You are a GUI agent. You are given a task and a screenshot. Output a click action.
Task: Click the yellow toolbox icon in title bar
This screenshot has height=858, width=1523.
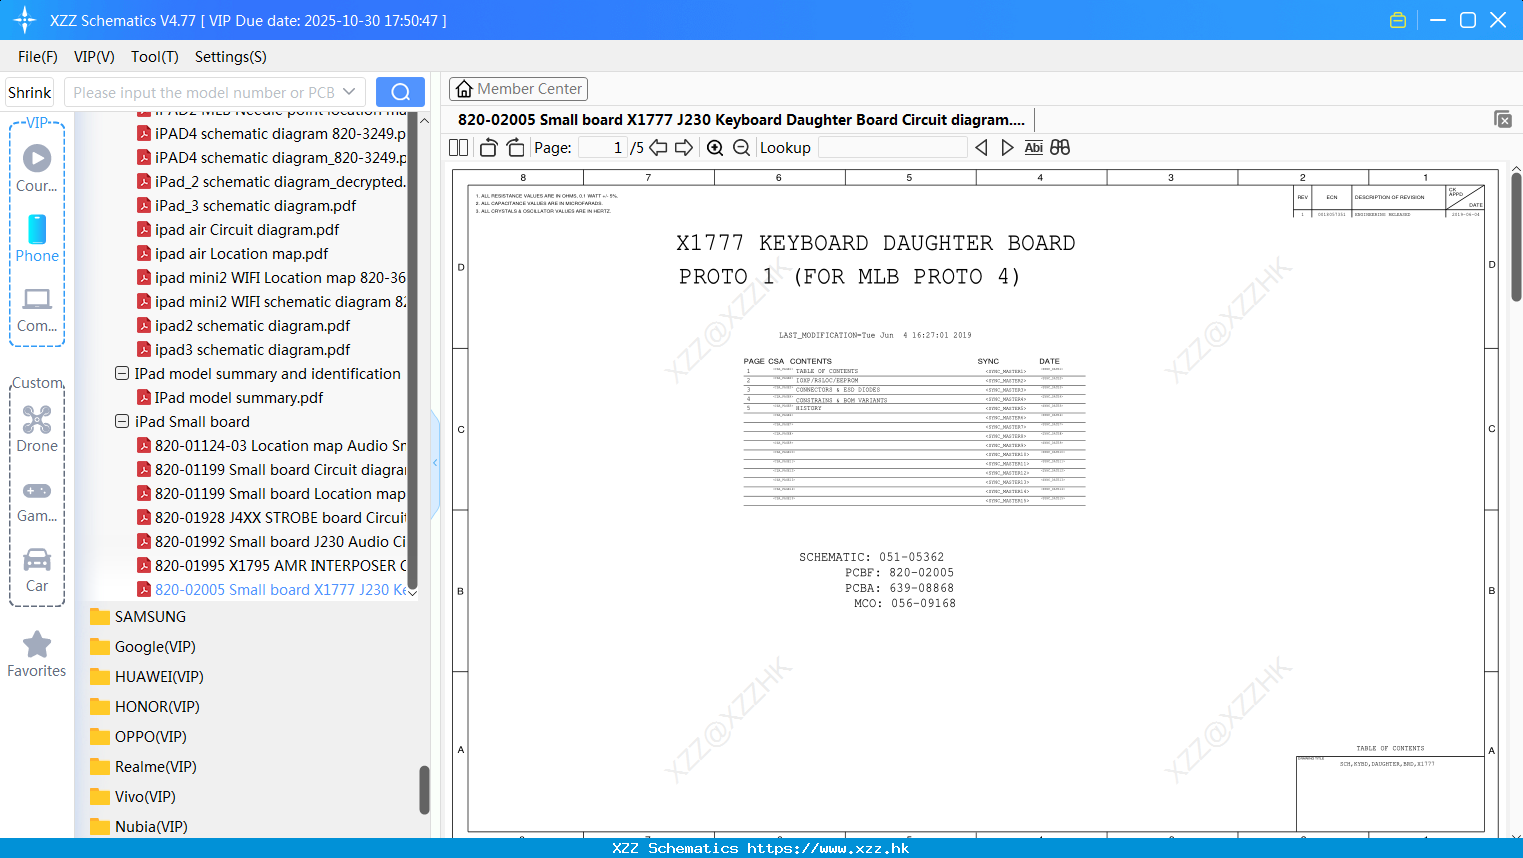tap(1398, 20)
